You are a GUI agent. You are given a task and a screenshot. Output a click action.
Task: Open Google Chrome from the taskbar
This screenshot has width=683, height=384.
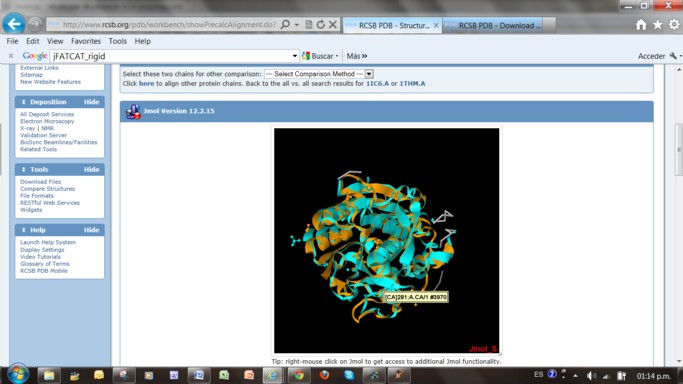pos(298,375)
